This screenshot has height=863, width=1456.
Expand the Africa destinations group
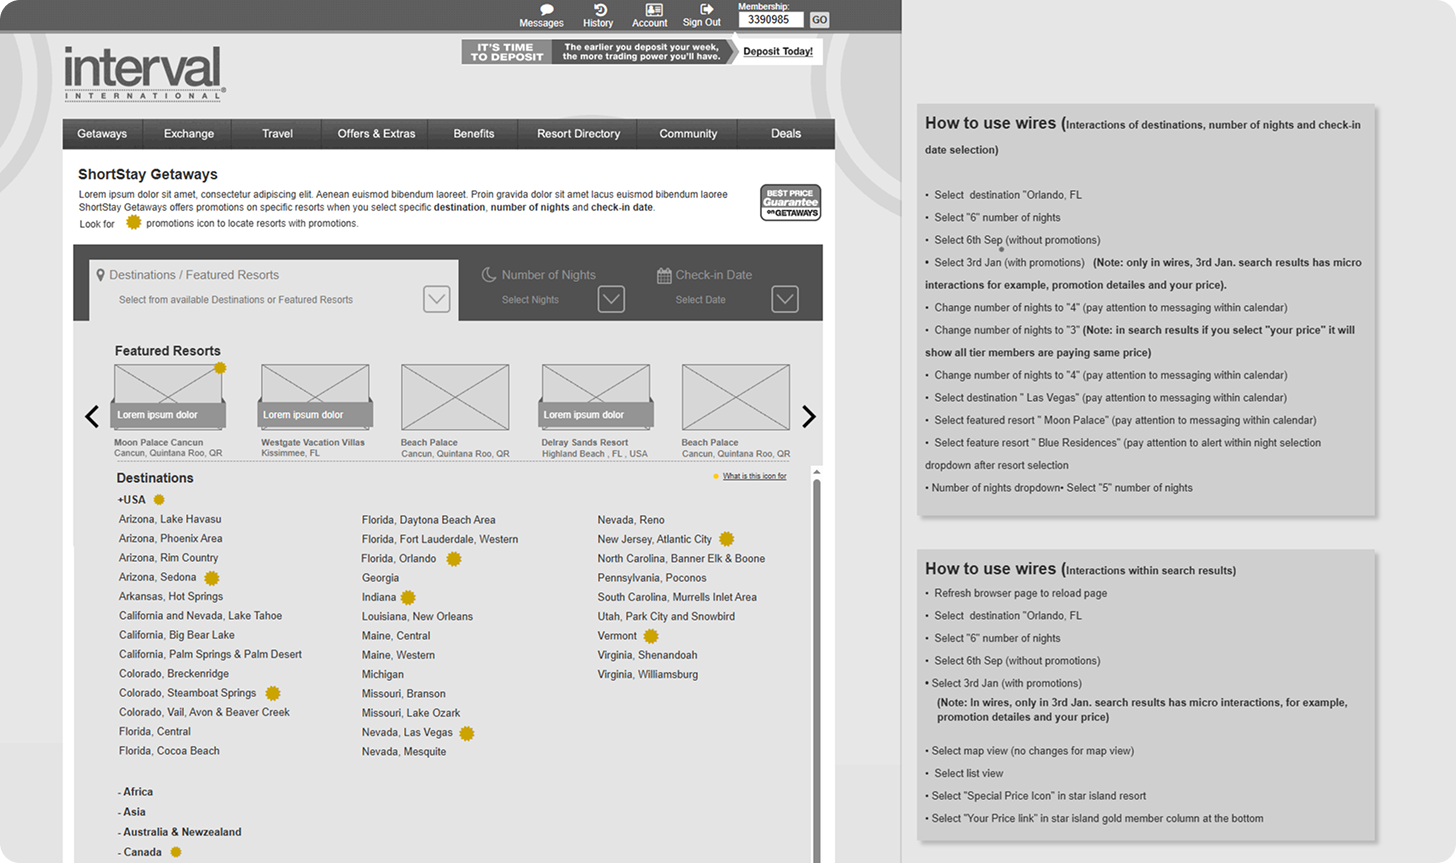coord(136,792)
